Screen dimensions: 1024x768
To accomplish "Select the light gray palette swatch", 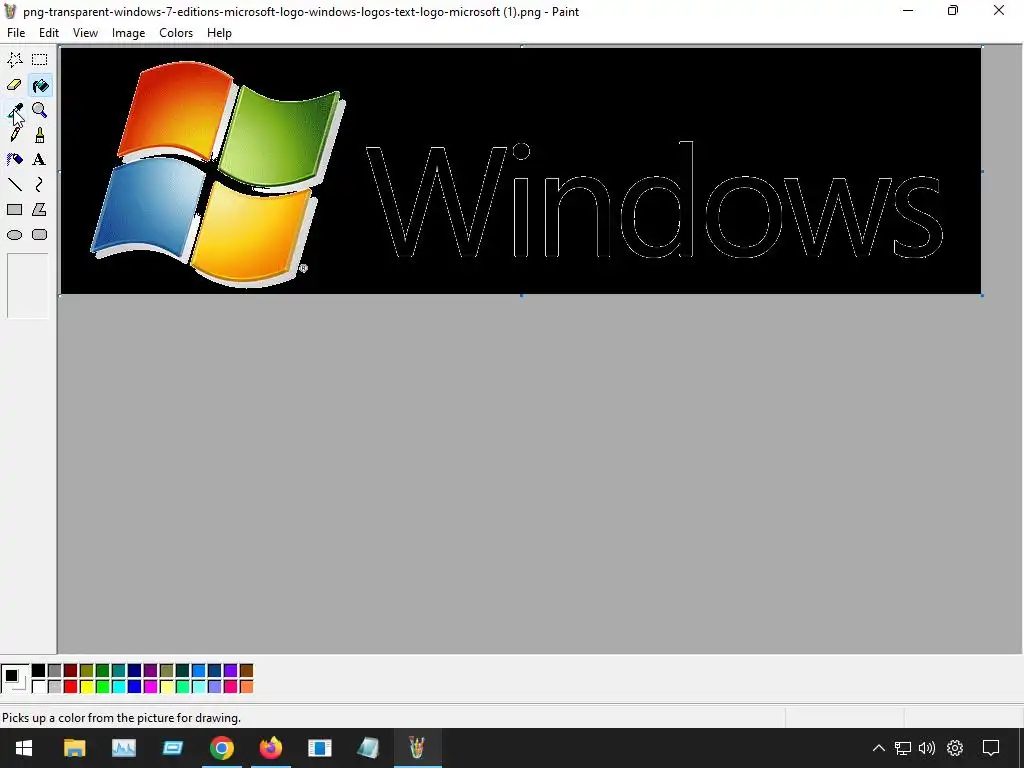I will coord(54,686).
